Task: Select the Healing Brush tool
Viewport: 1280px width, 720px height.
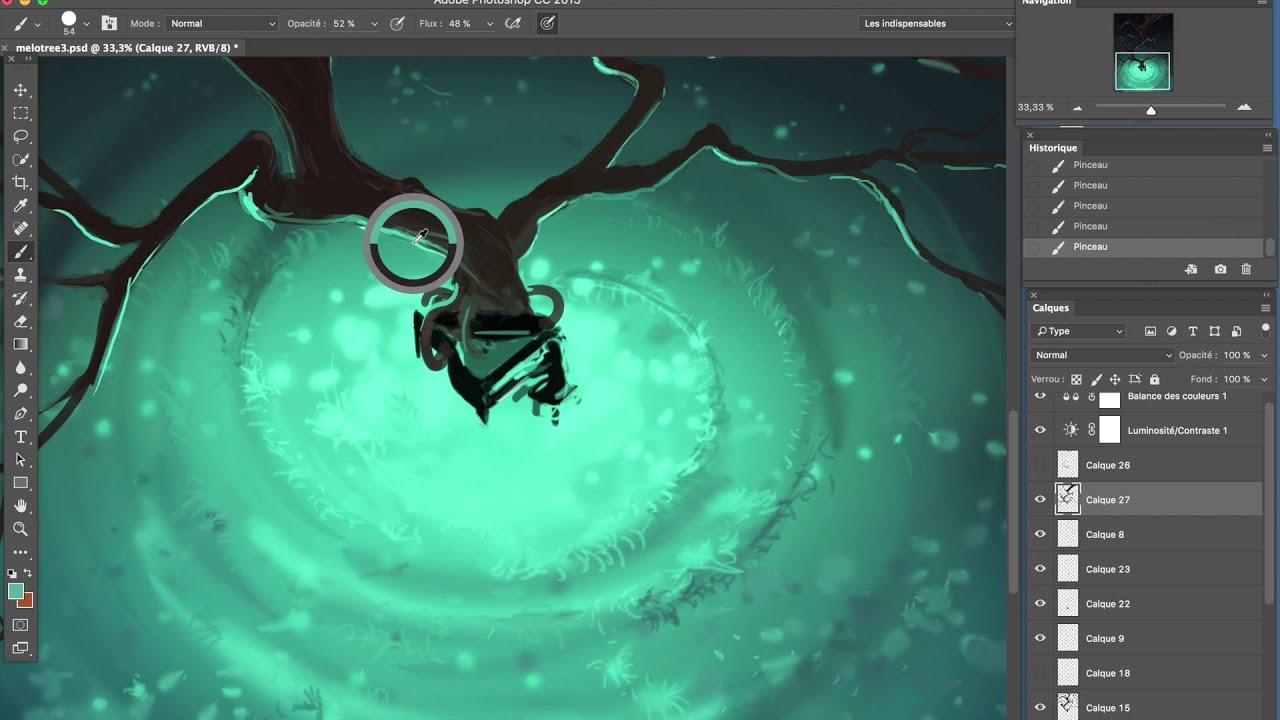Action: point(20,228)
